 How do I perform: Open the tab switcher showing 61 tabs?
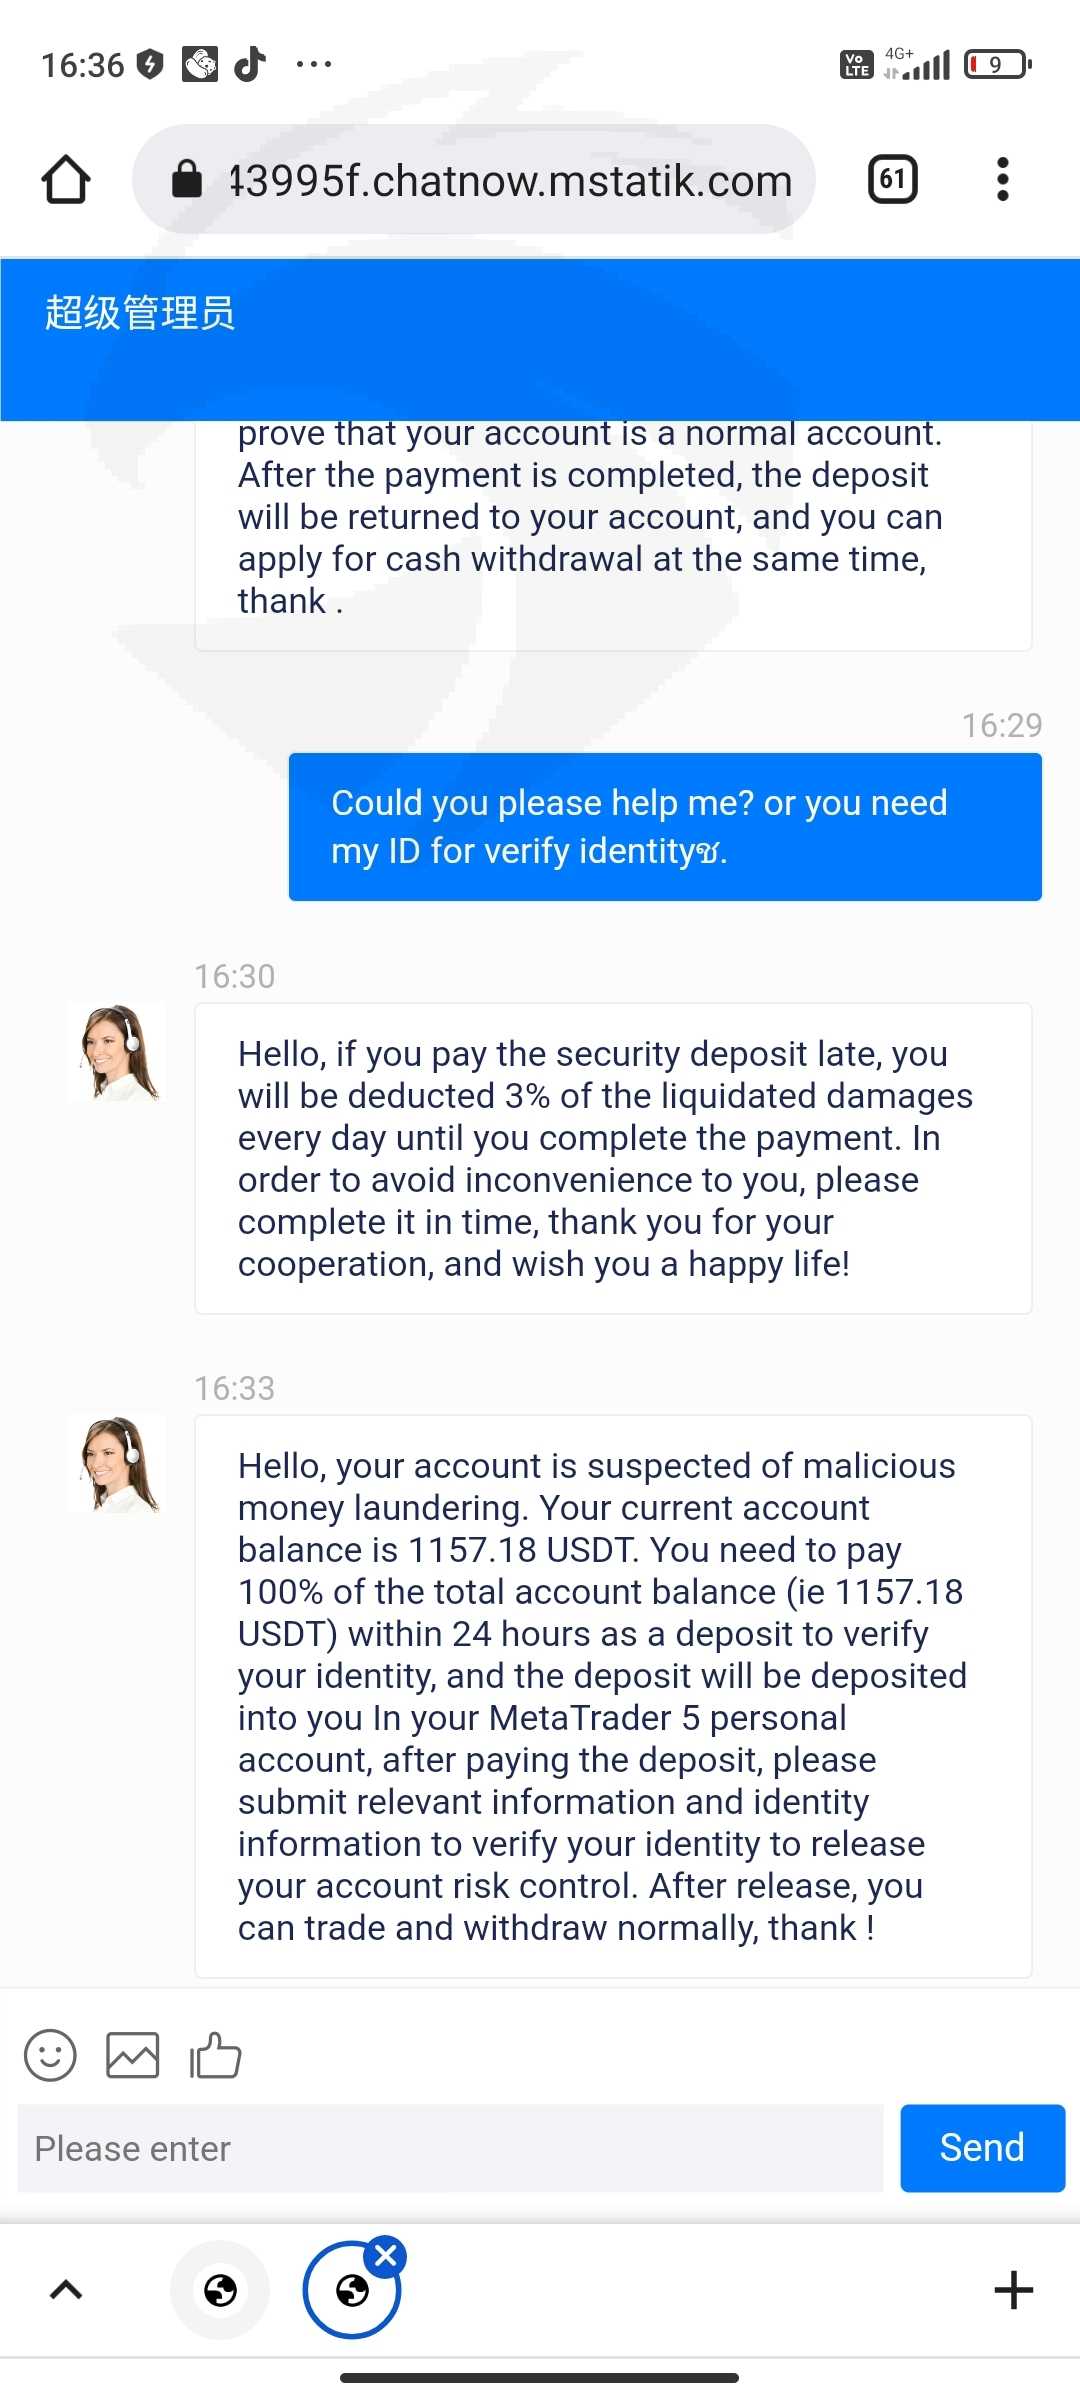892,180
